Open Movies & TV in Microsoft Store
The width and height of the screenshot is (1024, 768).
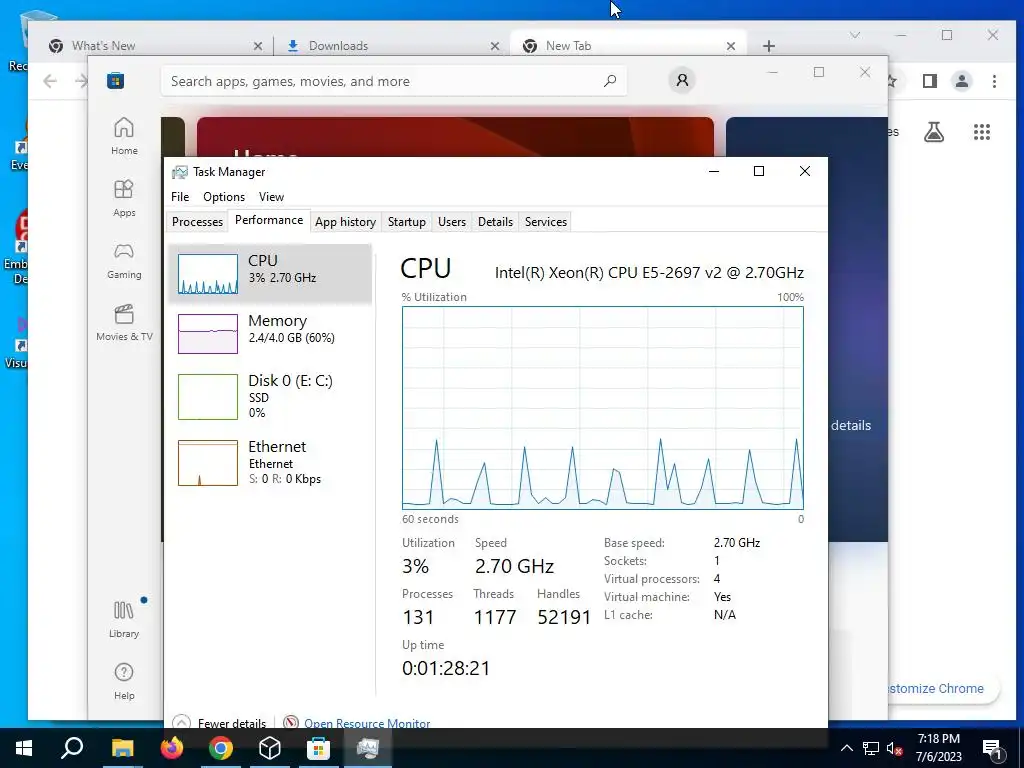coord(124,323)
